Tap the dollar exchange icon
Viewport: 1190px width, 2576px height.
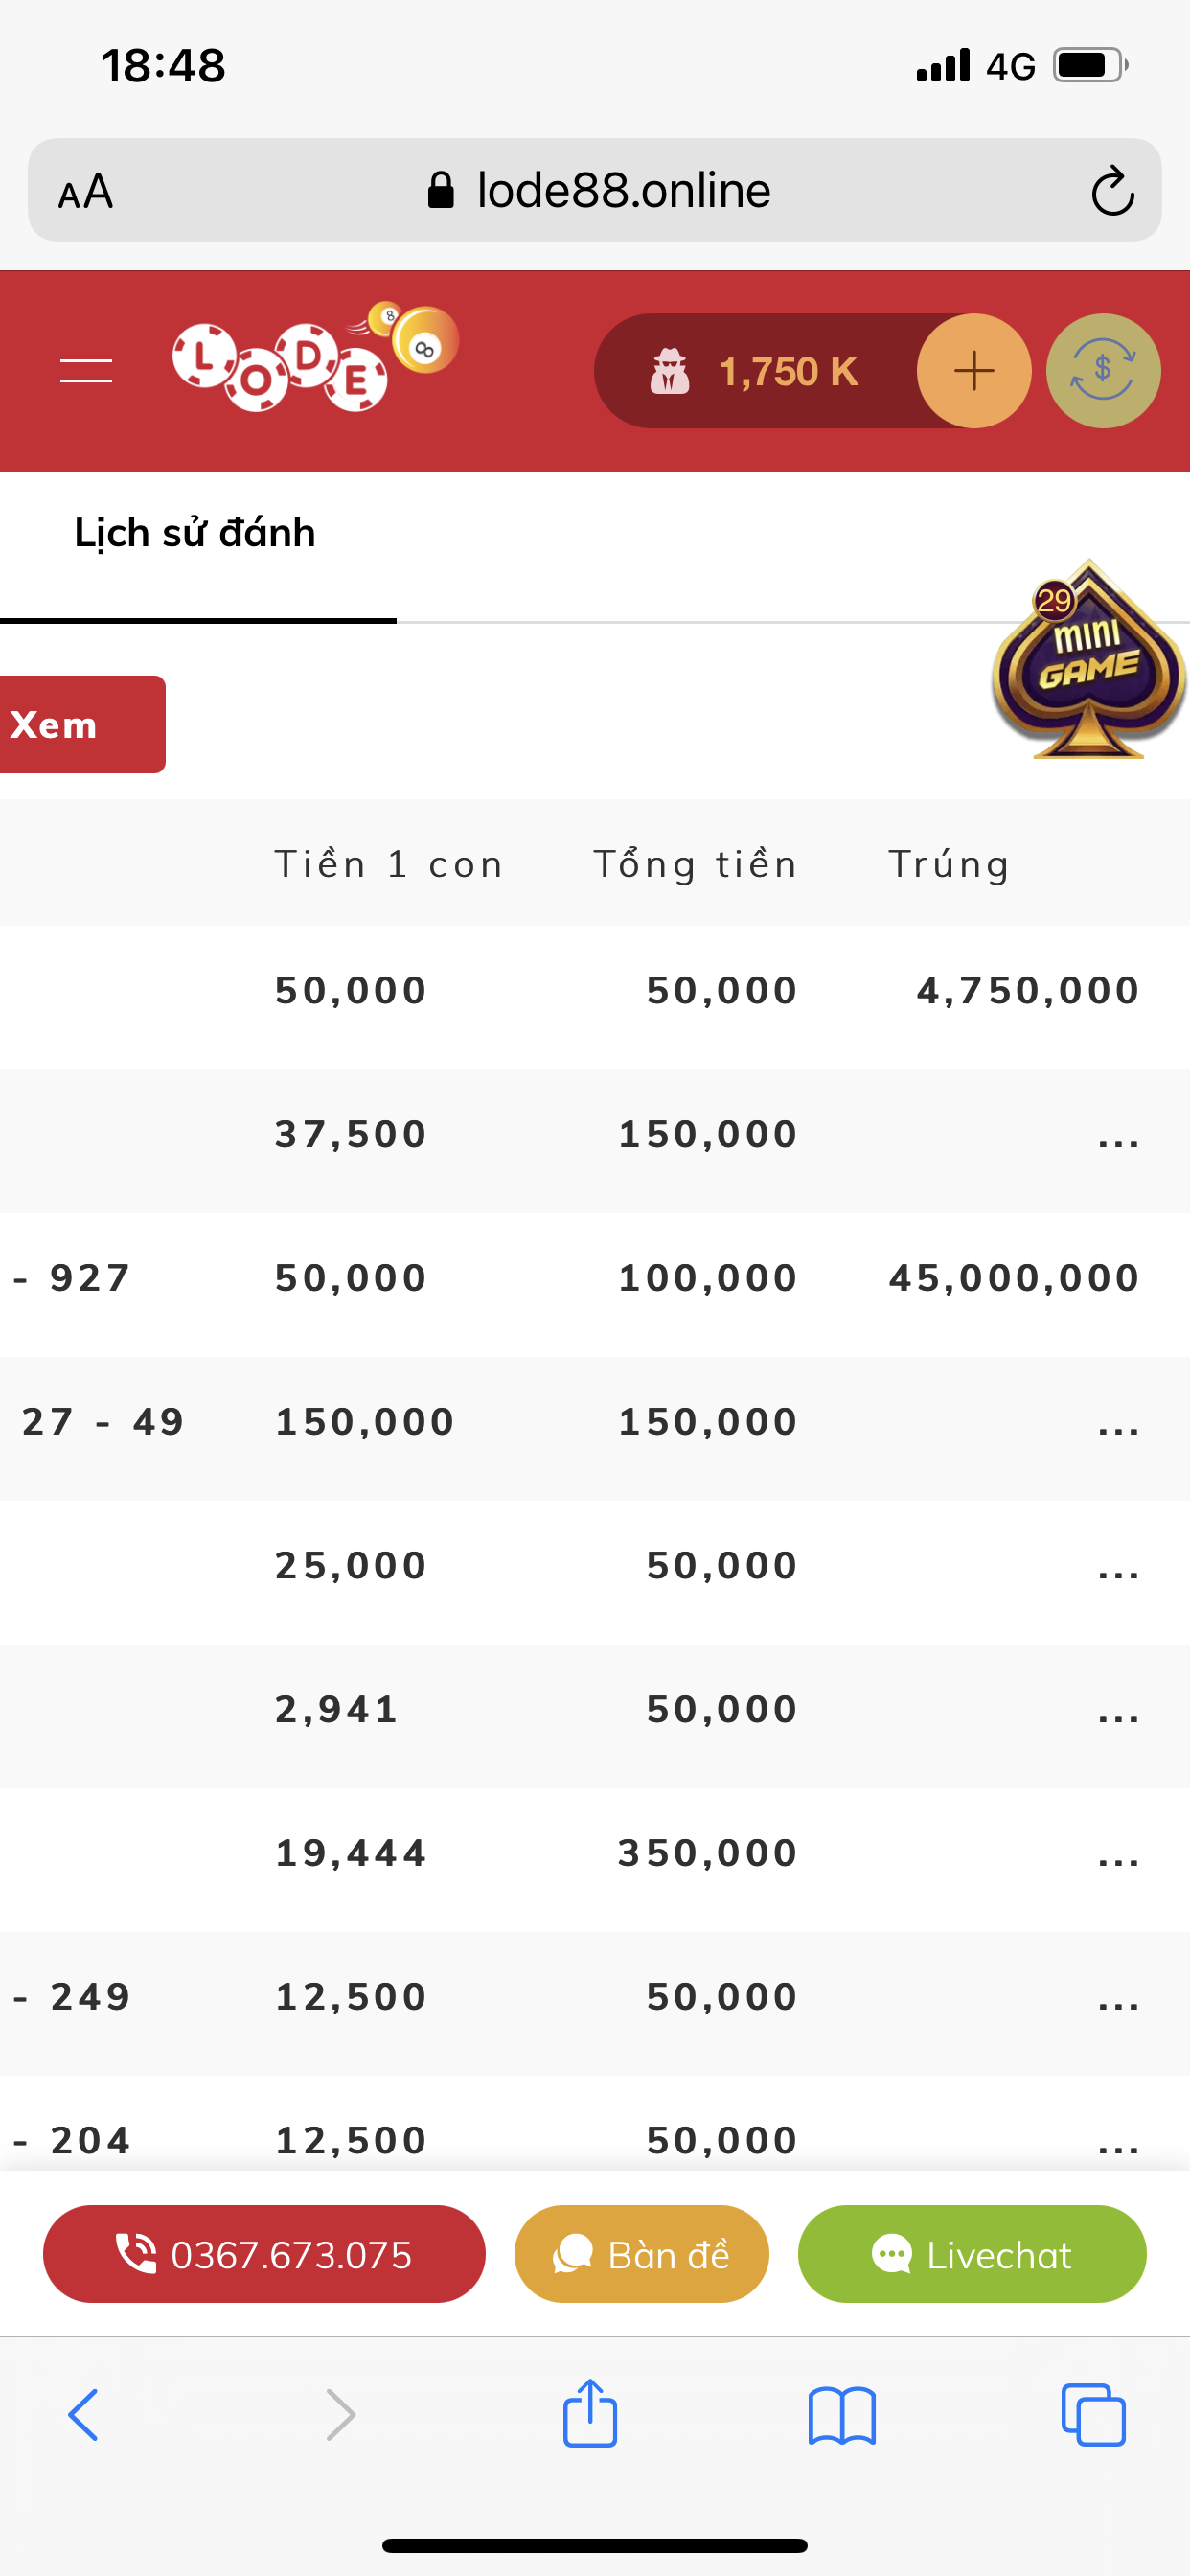pyautogui.click(x=1102, y=371)
